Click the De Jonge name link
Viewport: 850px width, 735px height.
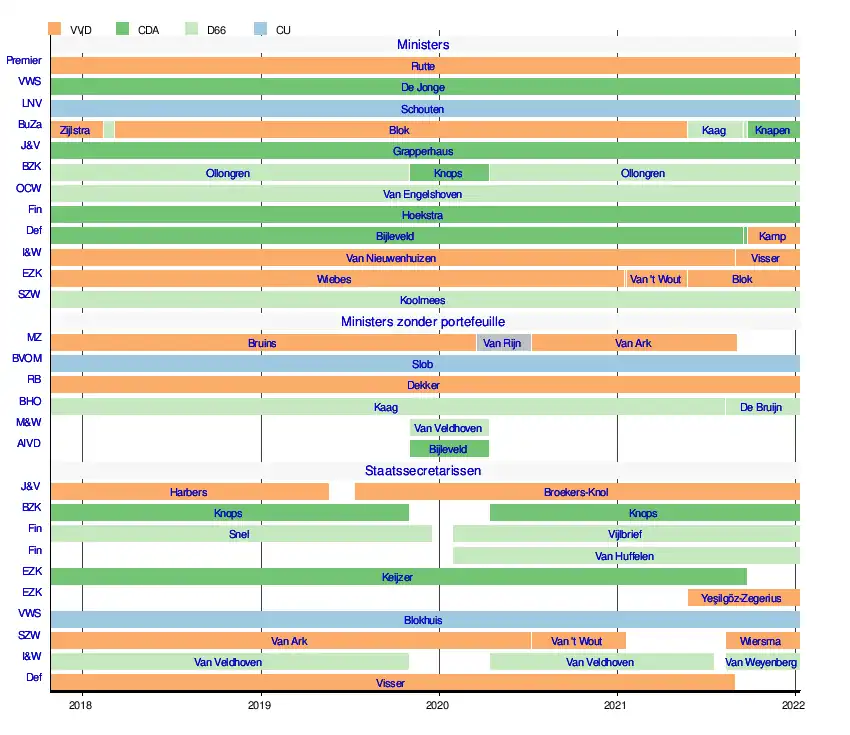(423, 88)
